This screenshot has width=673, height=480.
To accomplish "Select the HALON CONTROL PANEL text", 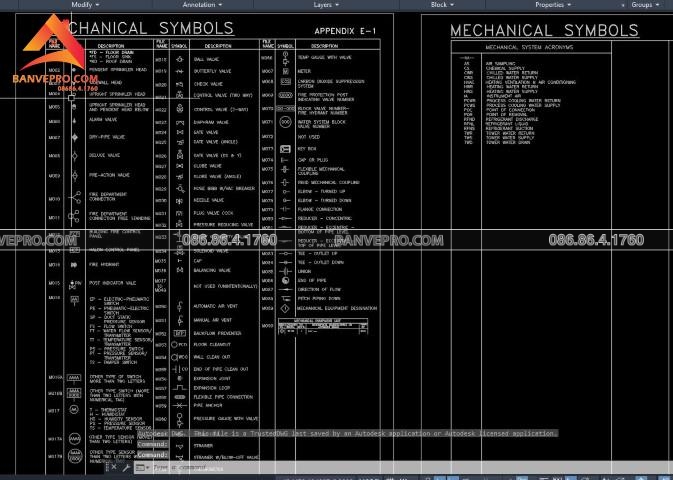I will [114, 249].
